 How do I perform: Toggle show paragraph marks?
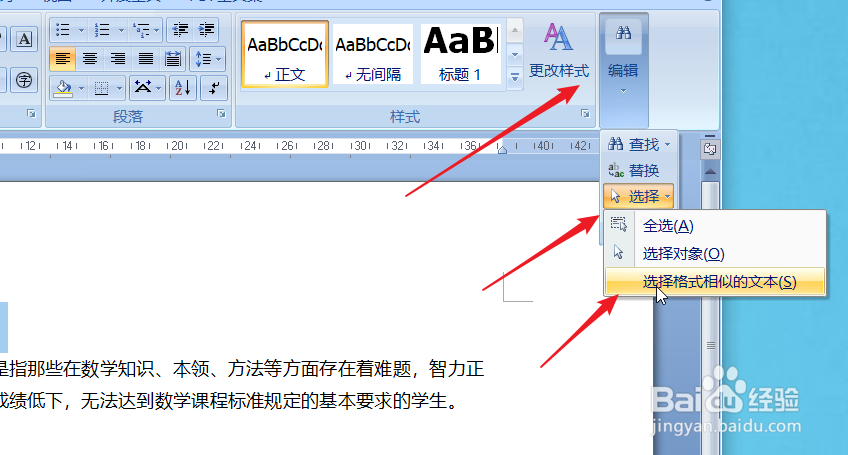click(x=214, y=88)
